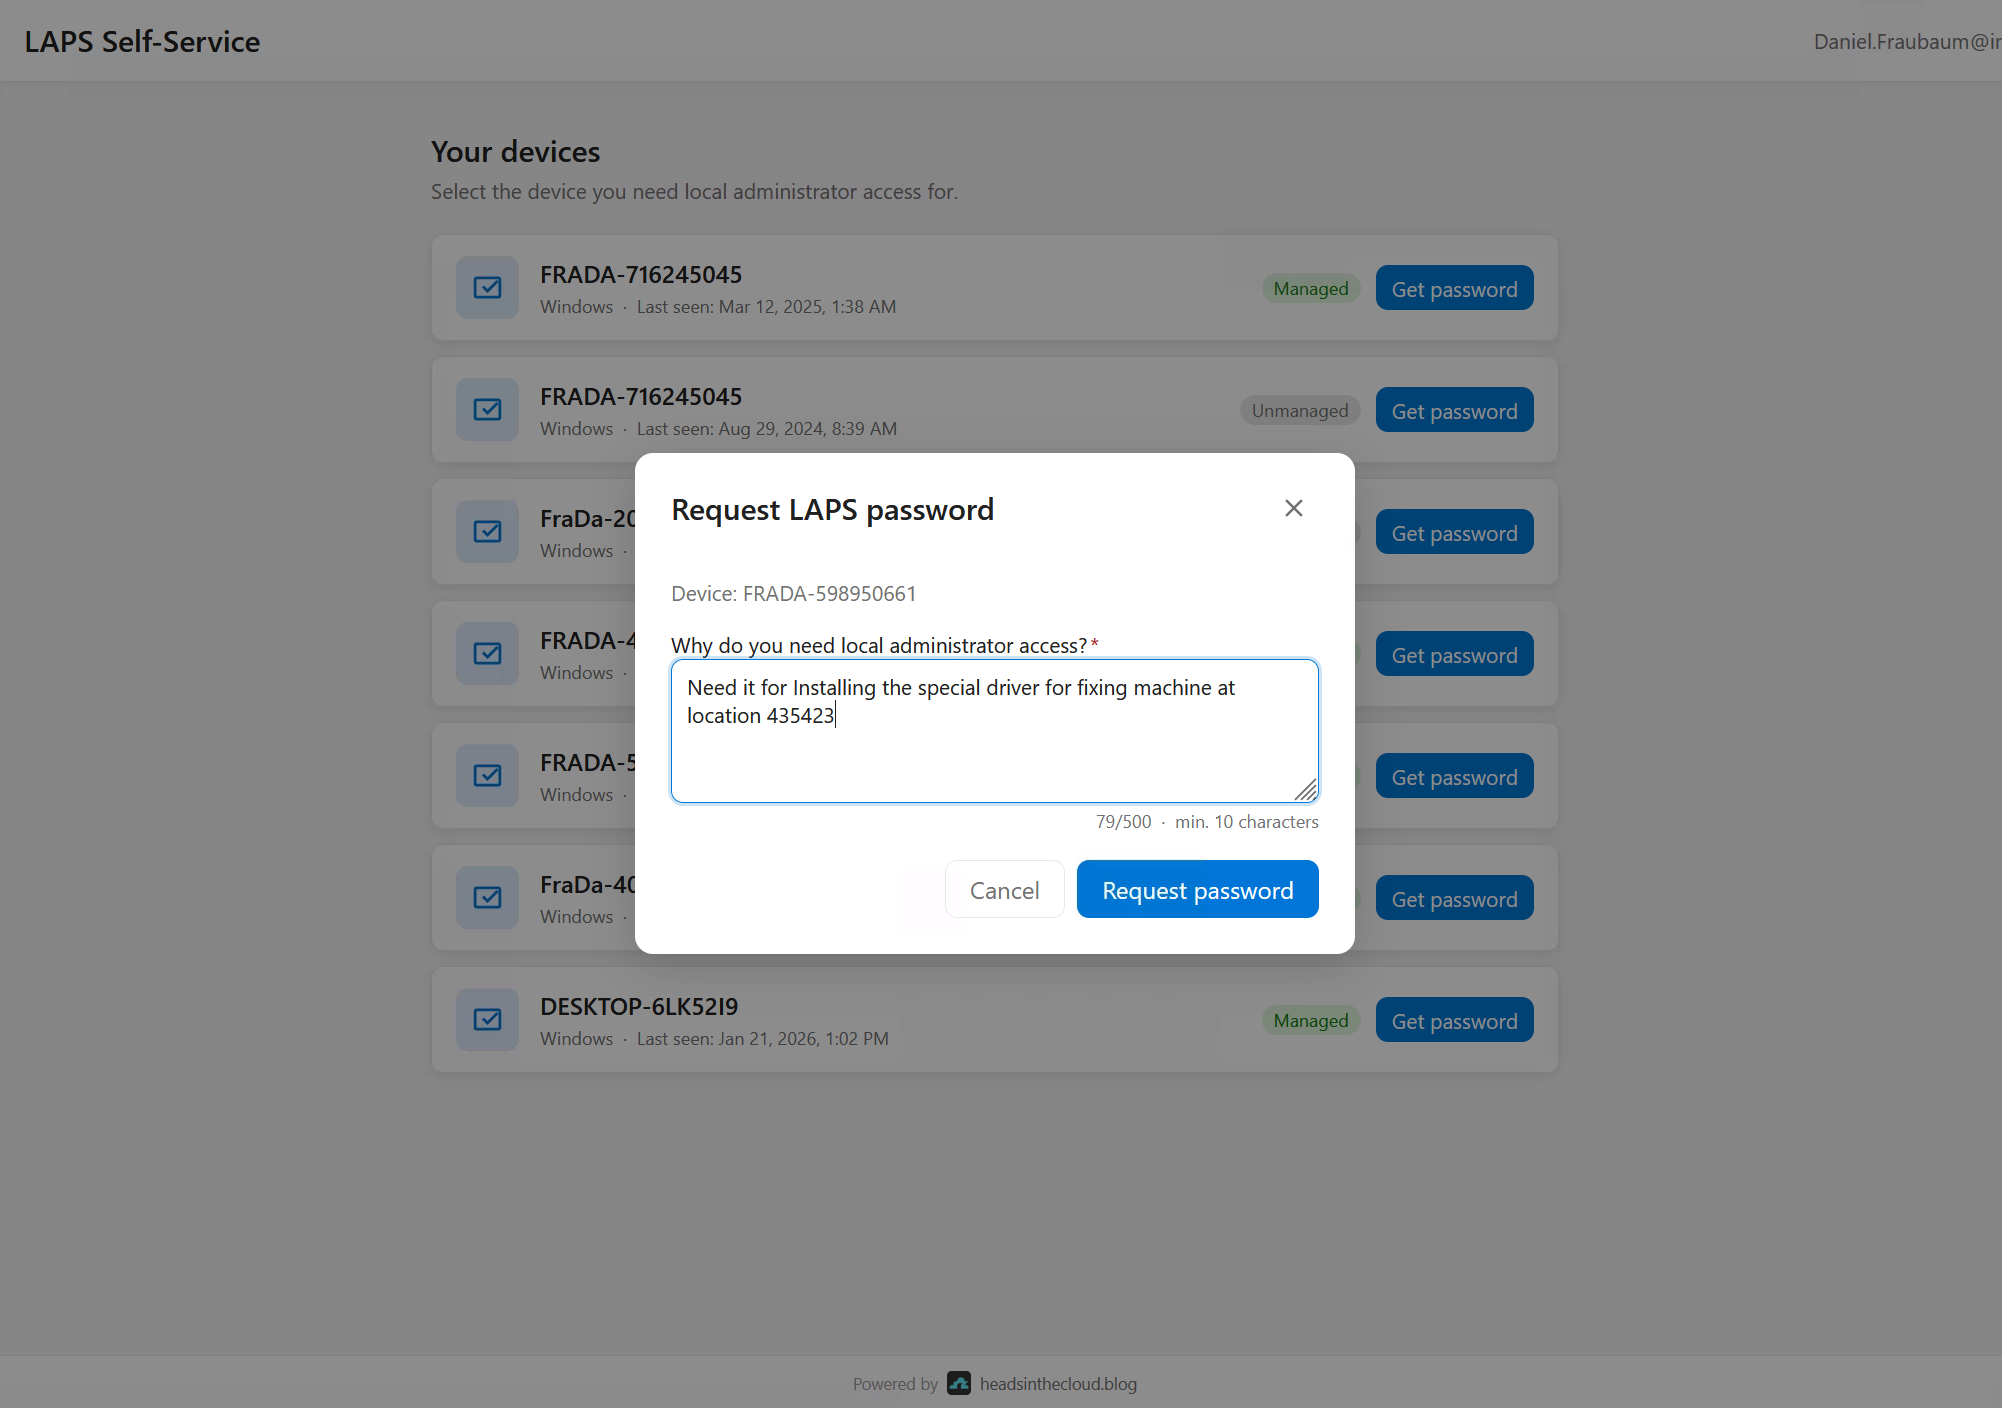This screenshot has height=1408, width=2002.
Task: Select the device icon next to FraDa-20
Action: pos(487,531)
